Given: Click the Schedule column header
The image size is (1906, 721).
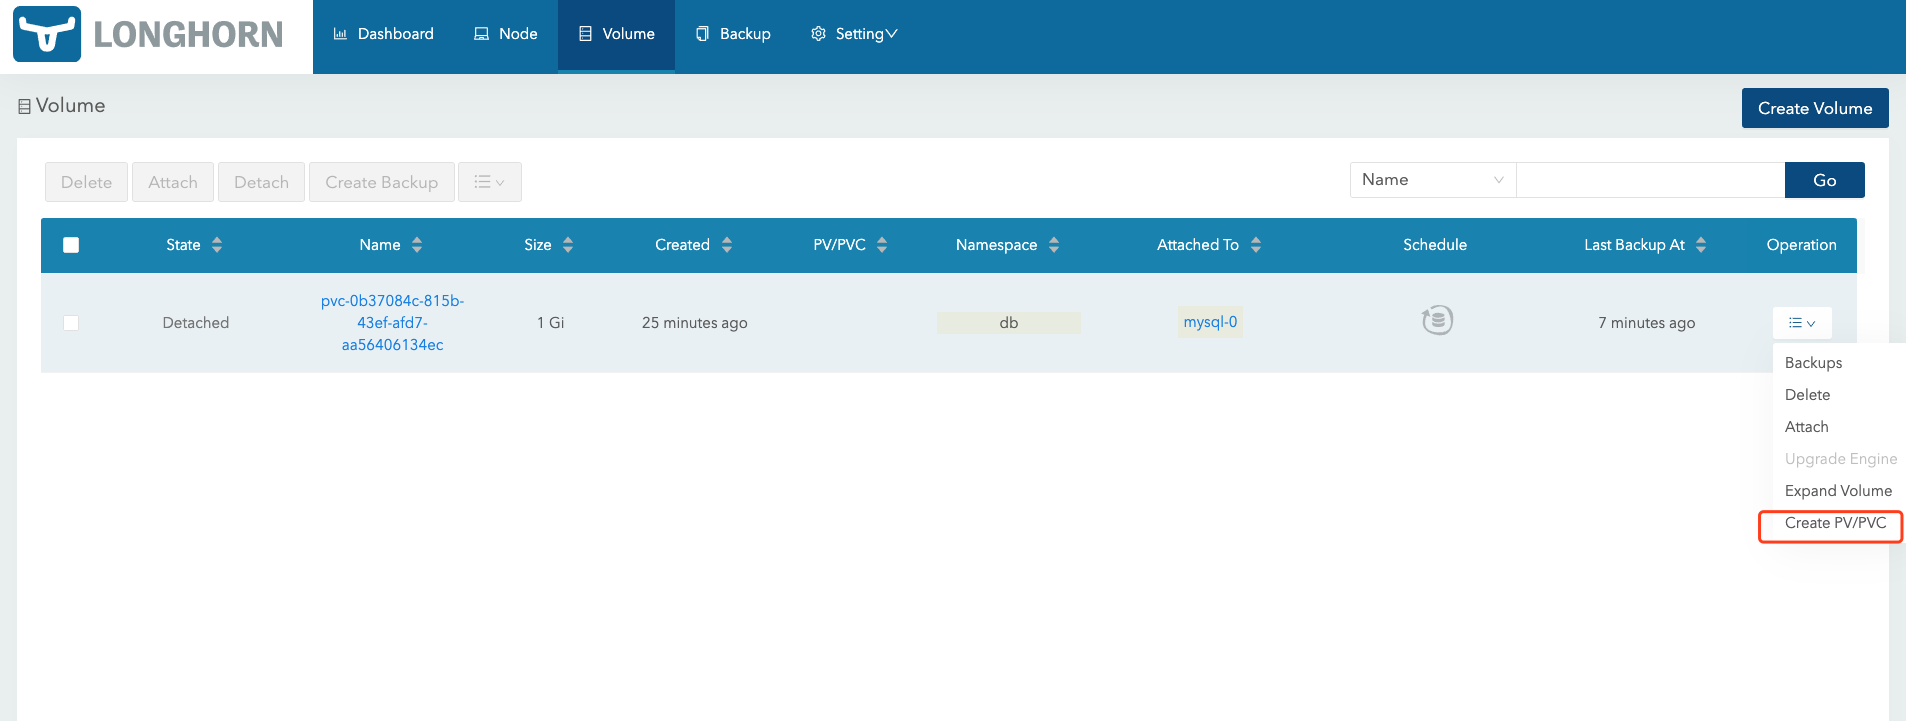Looking at the screenshot, I should pos(1434,245).
